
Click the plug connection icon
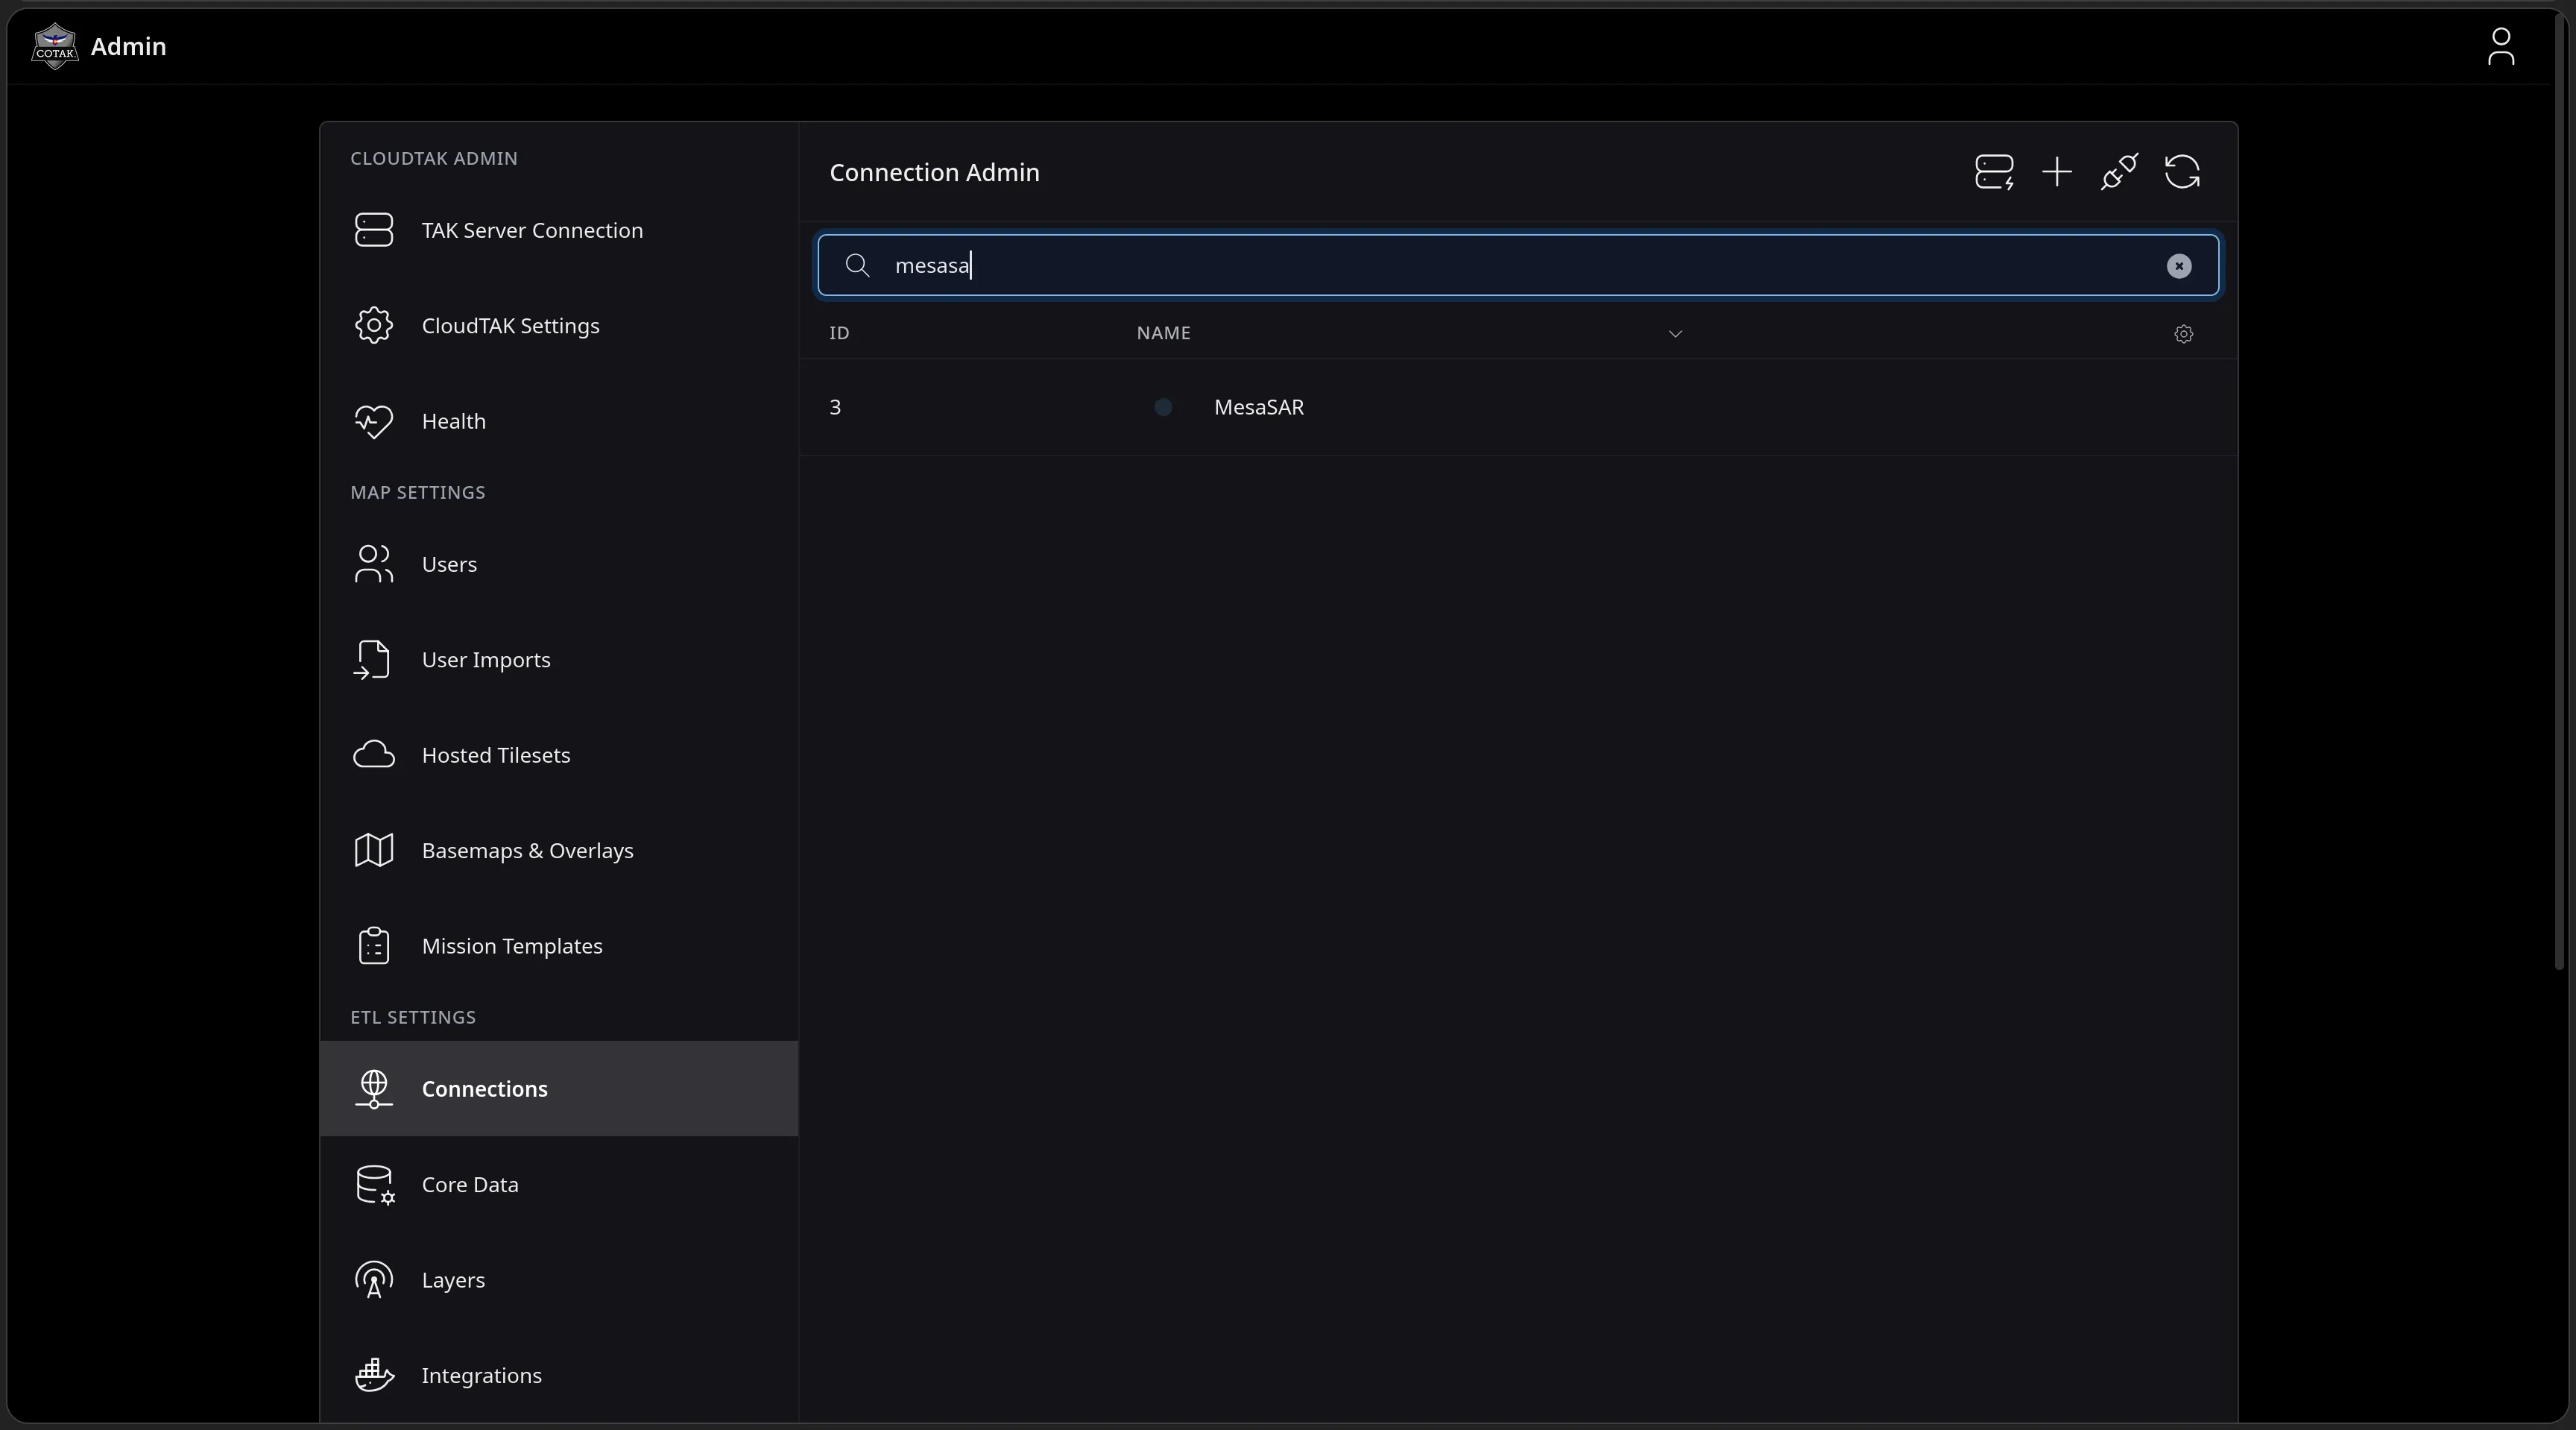(x=2119, y=172)
